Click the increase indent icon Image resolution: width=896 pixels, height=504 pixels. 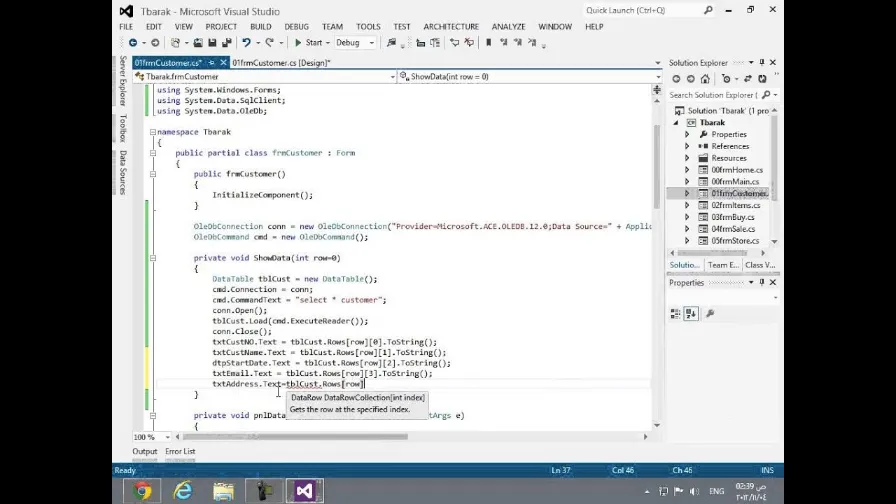(435, 43)
